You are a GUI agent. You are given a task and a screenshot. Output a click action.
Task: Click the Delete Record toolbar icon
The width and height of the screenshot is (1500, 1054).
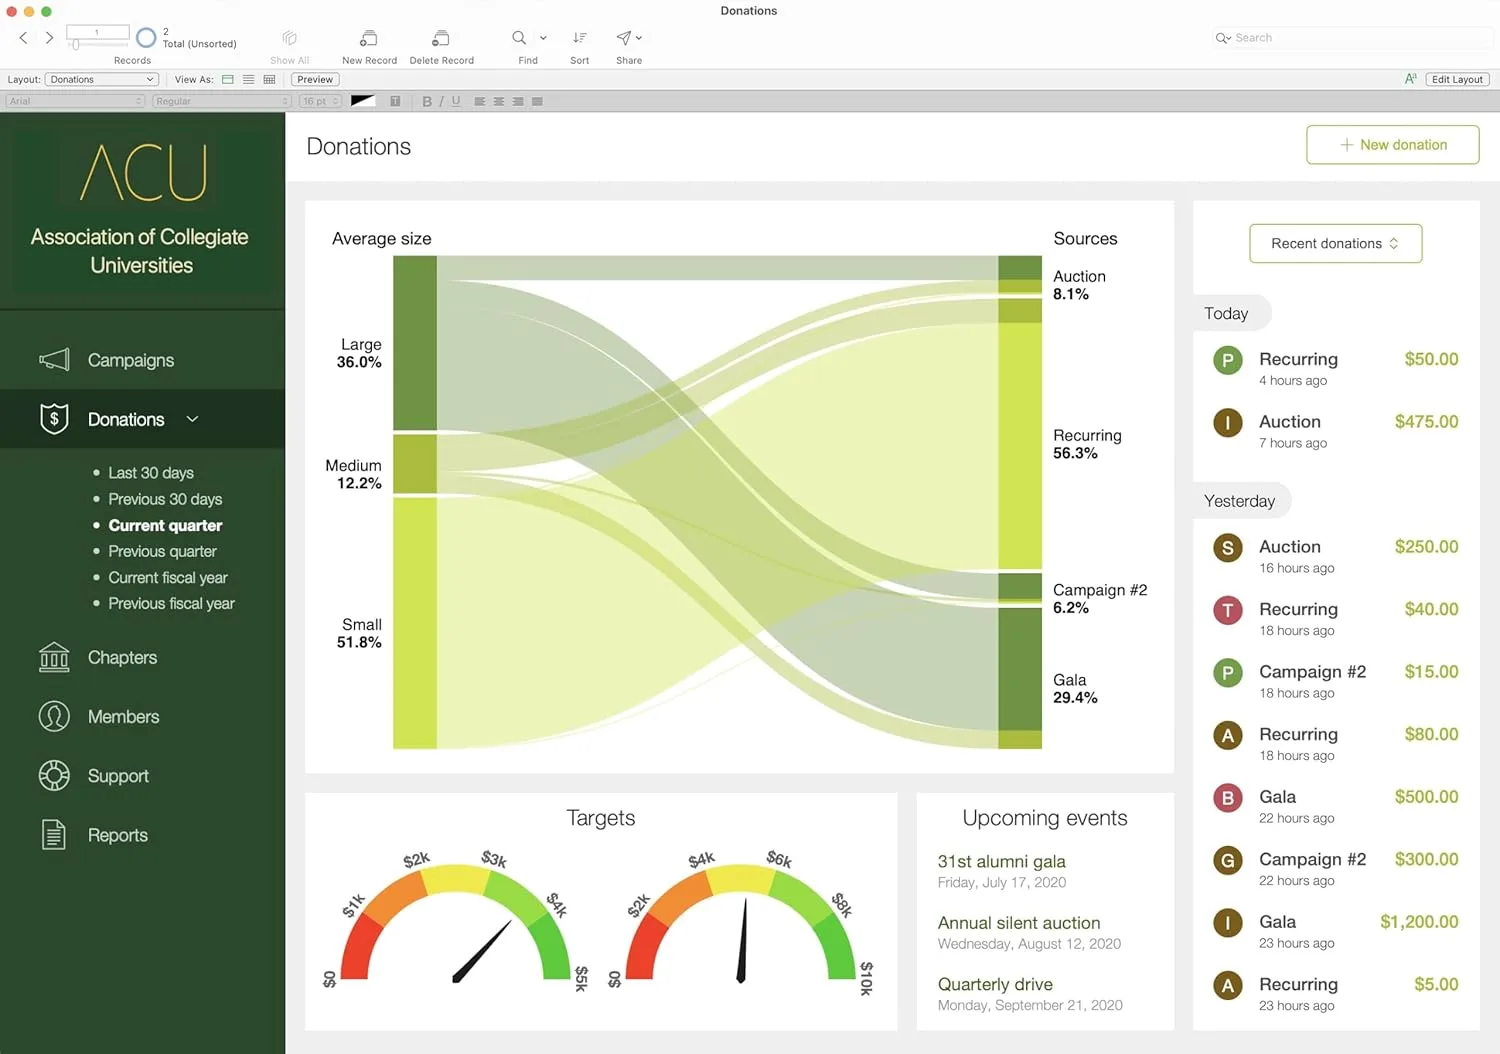click(x=441, y=39)
